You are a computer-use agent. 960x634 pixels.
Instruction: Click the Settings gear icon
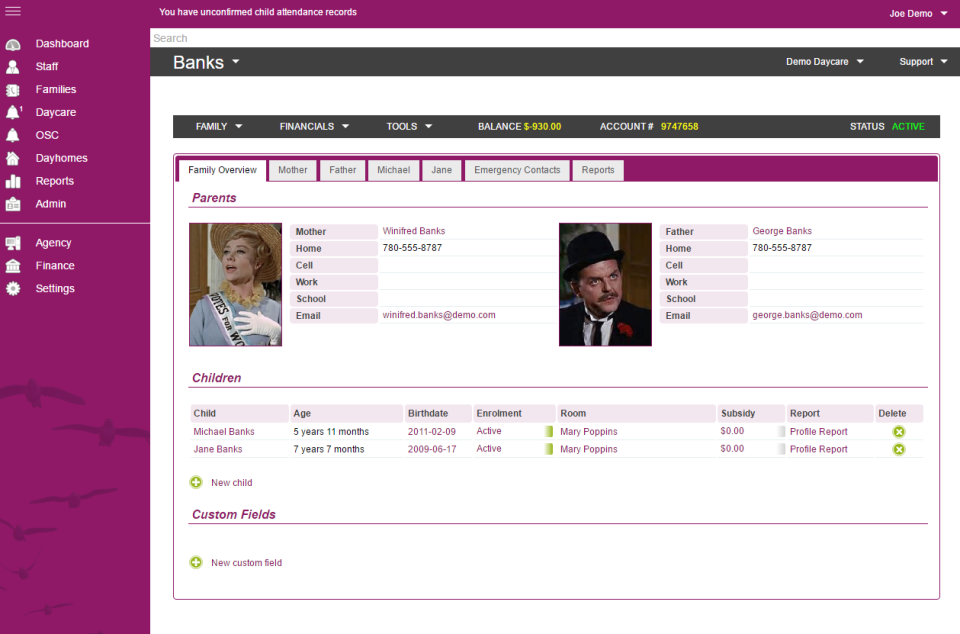pos(13,289)
